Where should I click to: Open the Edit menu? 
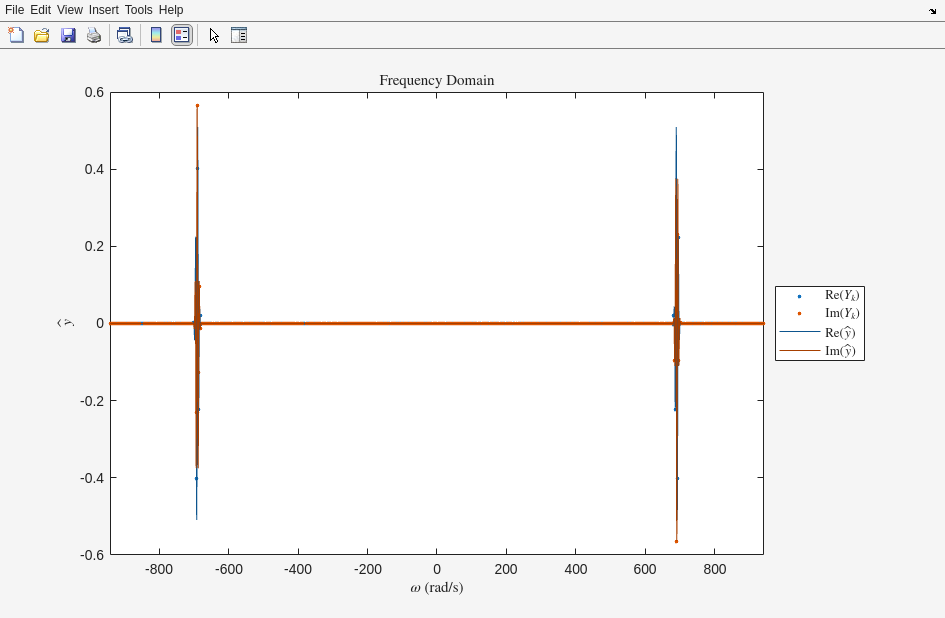[40, 10]
